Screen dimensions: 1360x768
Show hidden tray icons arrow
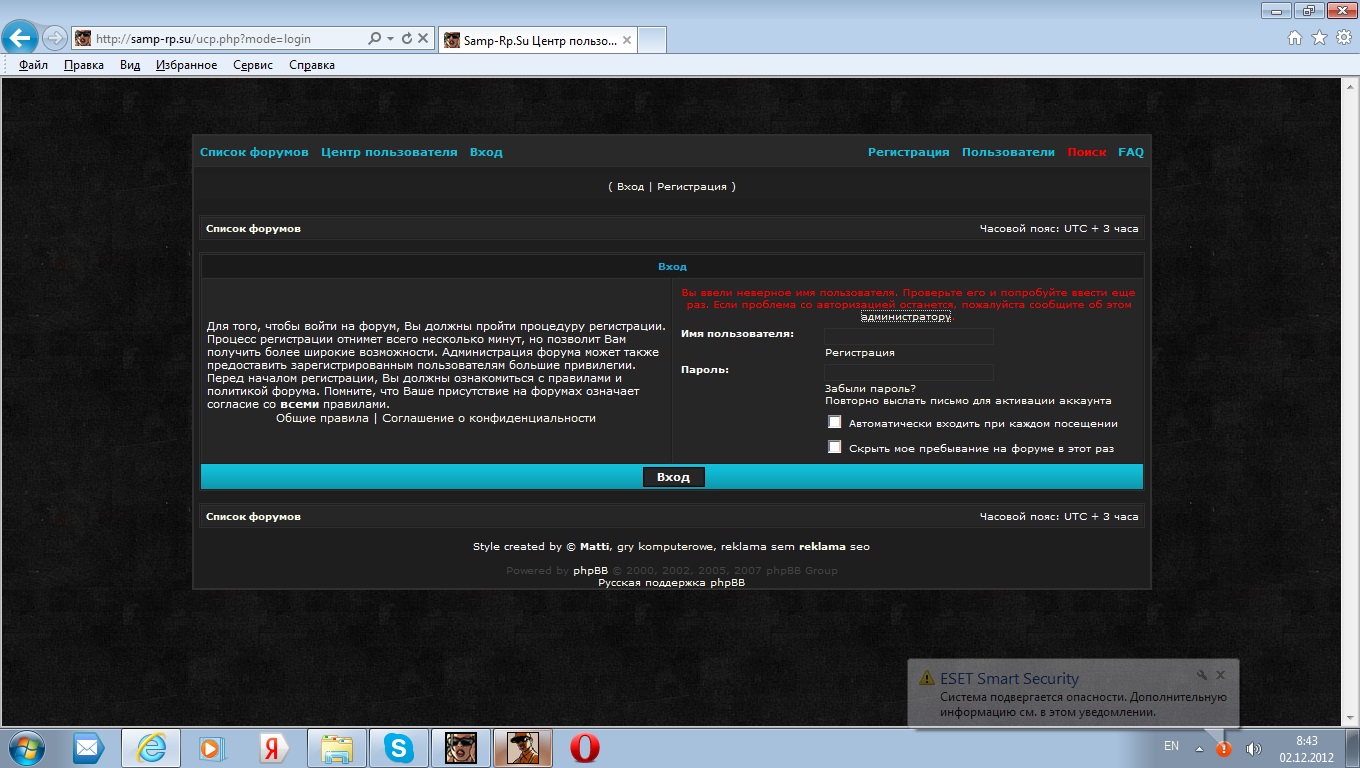(x=1200, y=748)
